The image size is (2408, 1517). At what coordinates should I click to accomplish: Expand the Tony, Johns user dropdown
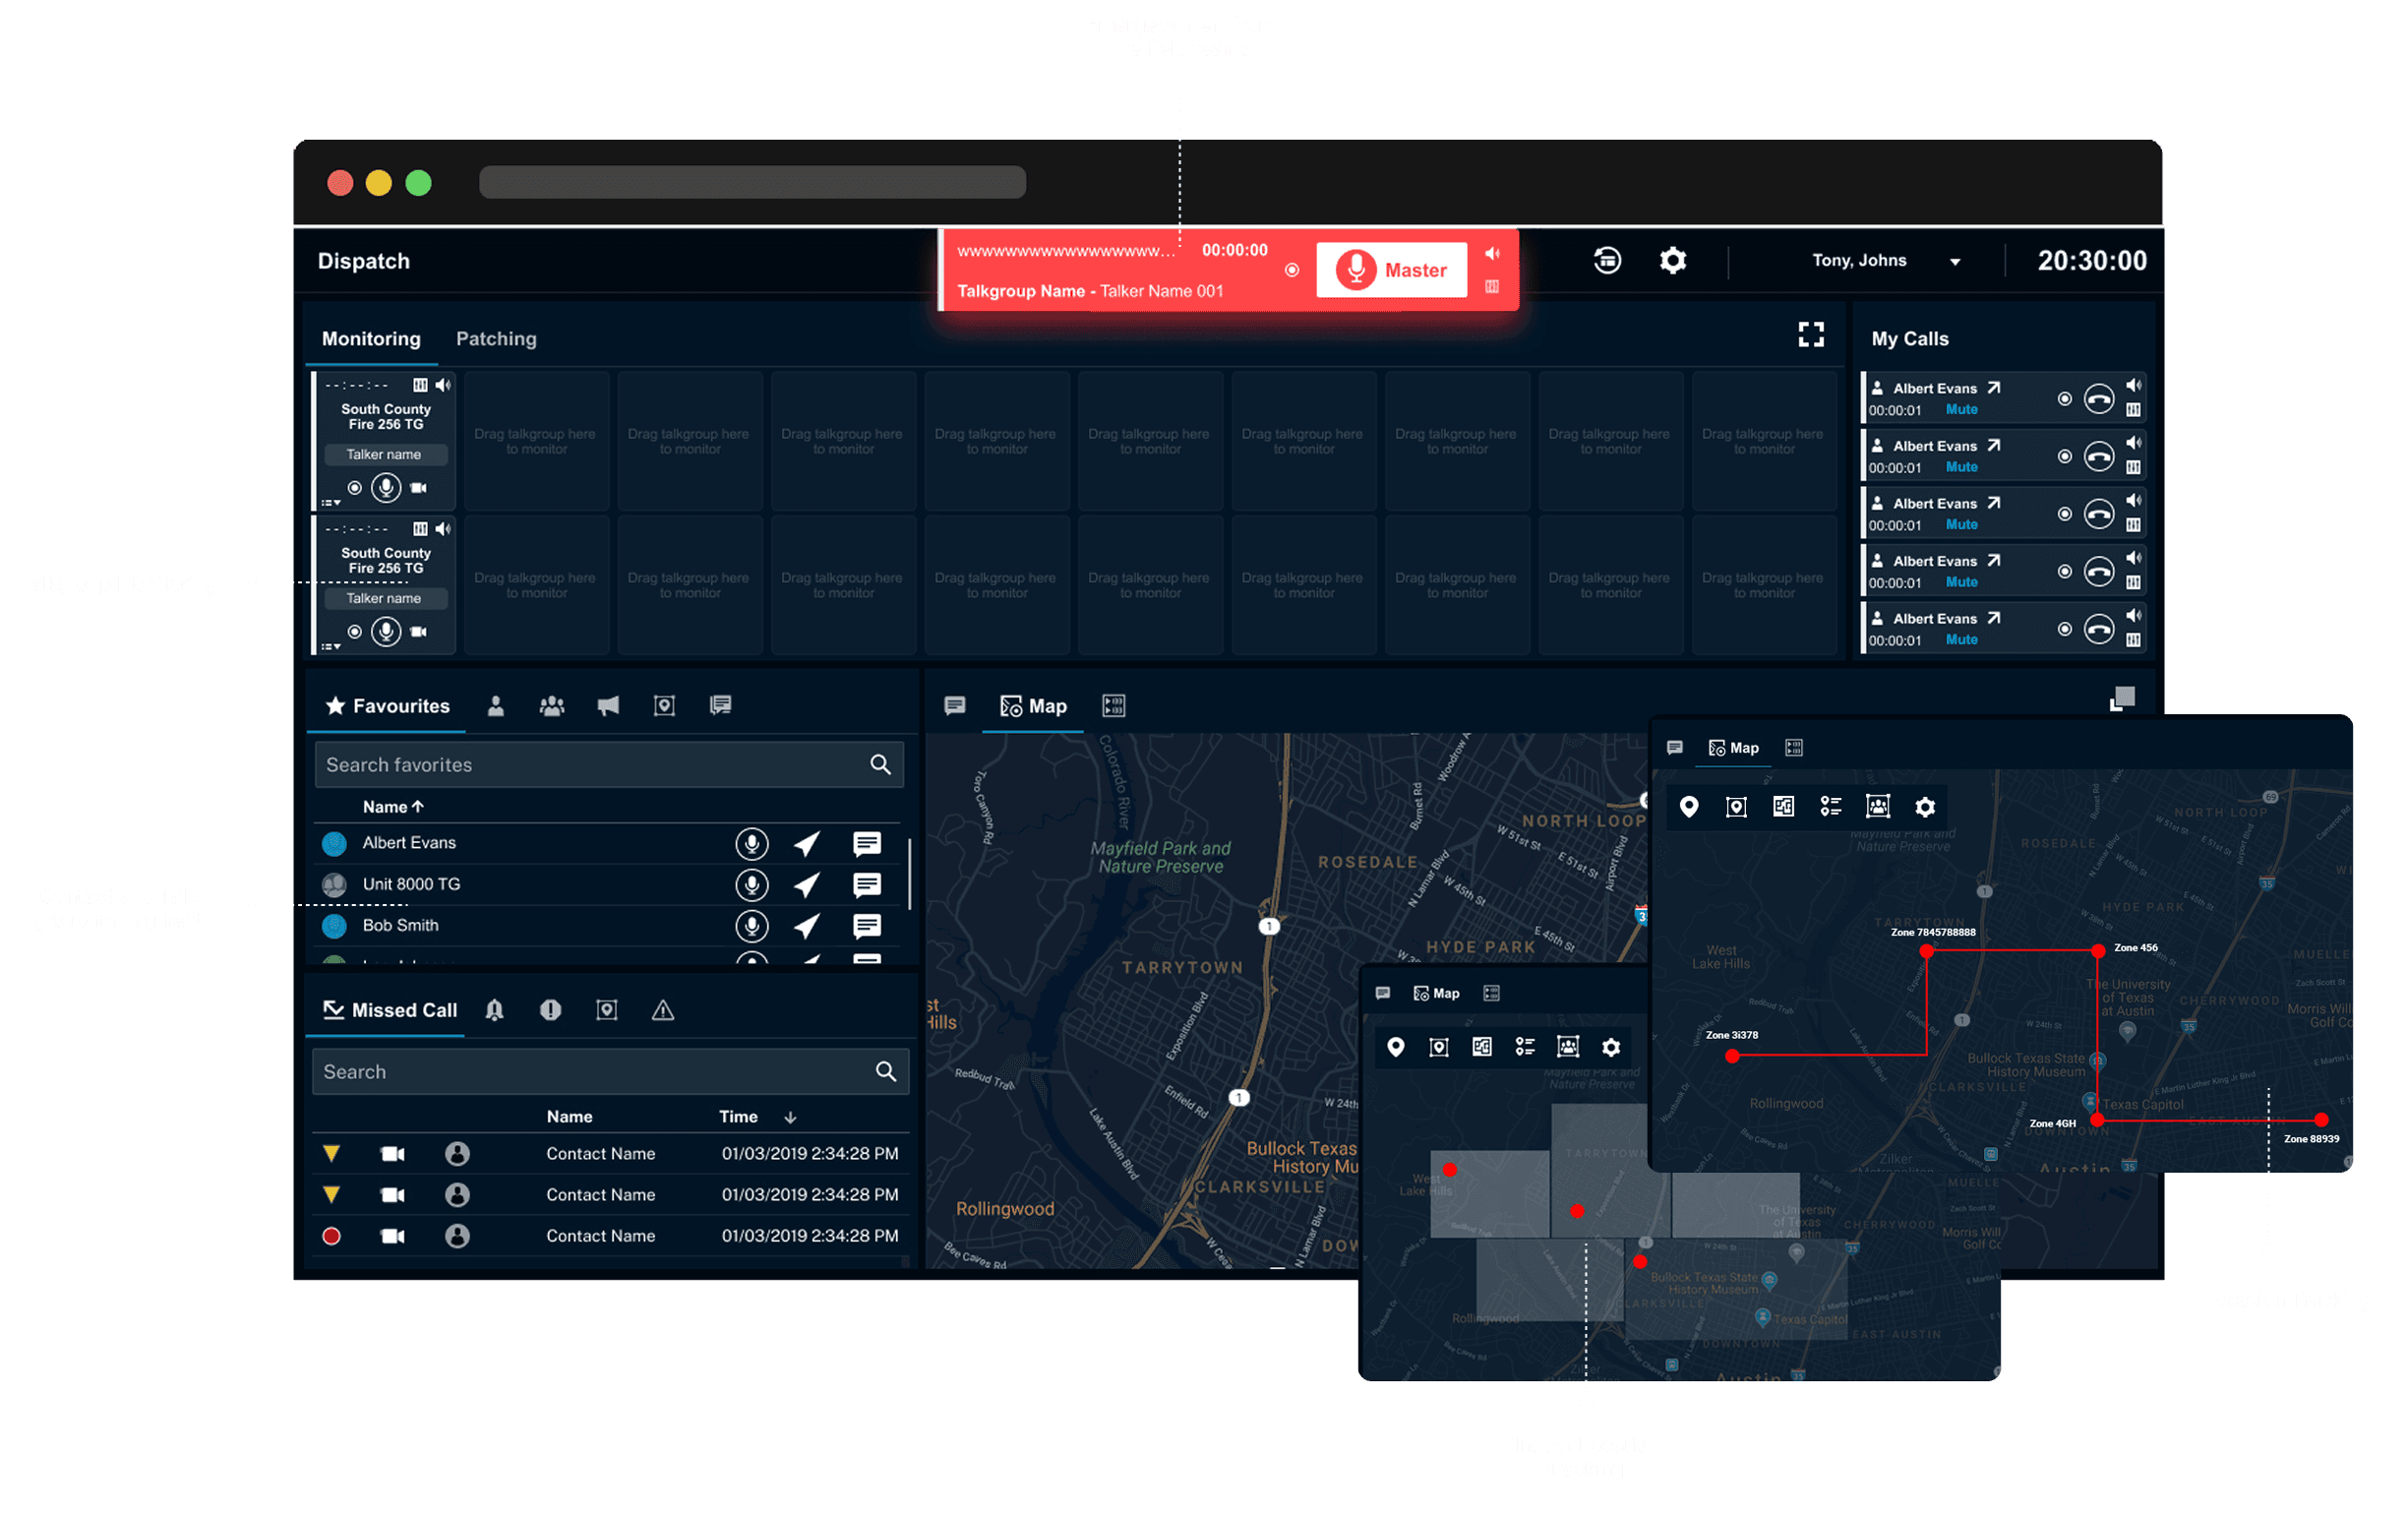(1954, 262)
